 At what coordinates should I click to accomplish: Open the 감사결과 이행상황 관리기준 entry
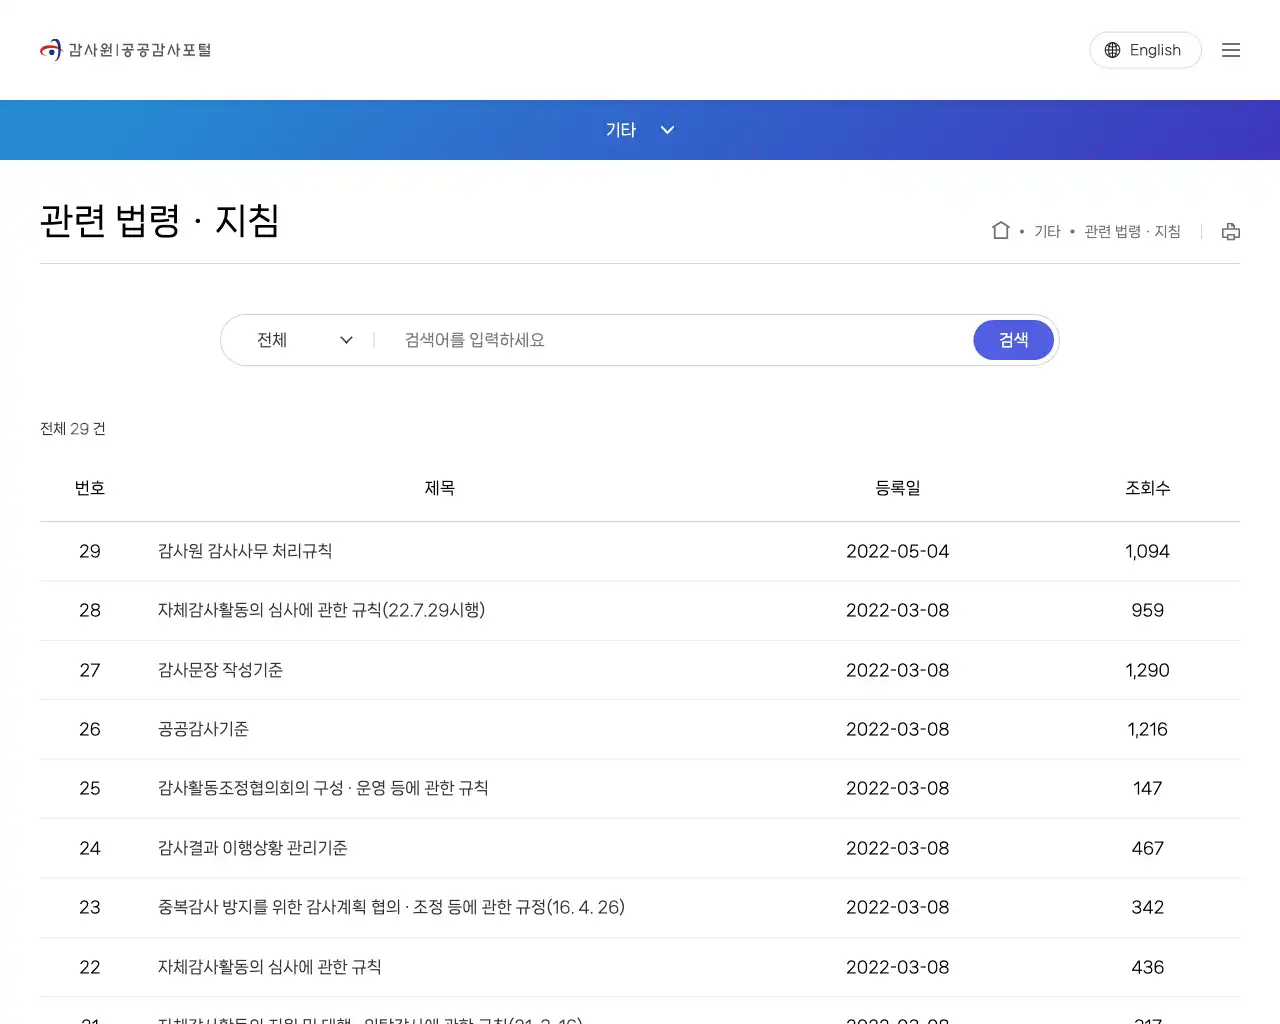coord(252,848)
